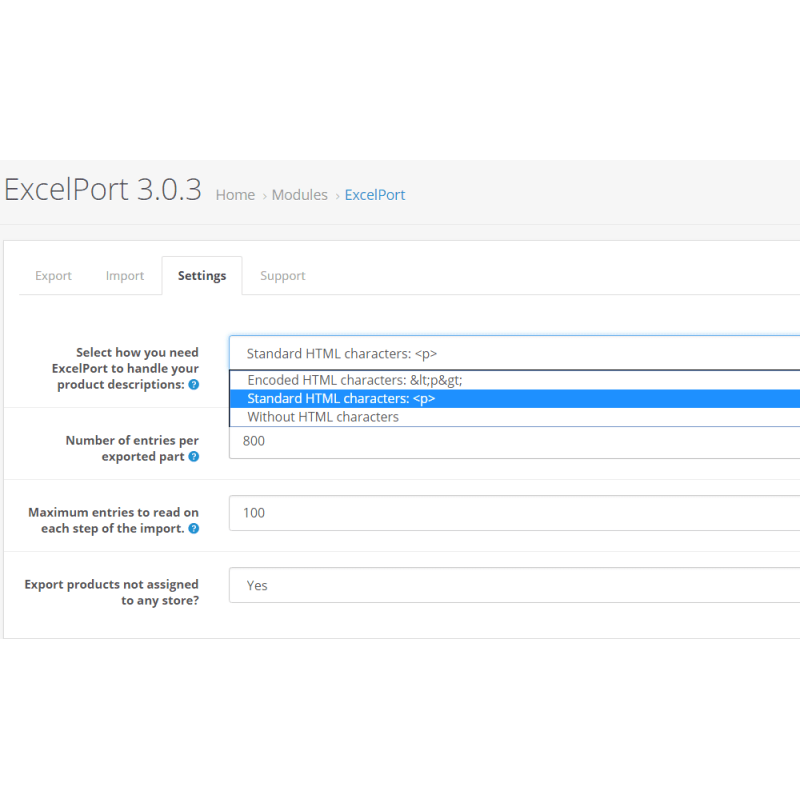Open the Export tab
Screen dimensions: 800x800
(x=53, y=276)
